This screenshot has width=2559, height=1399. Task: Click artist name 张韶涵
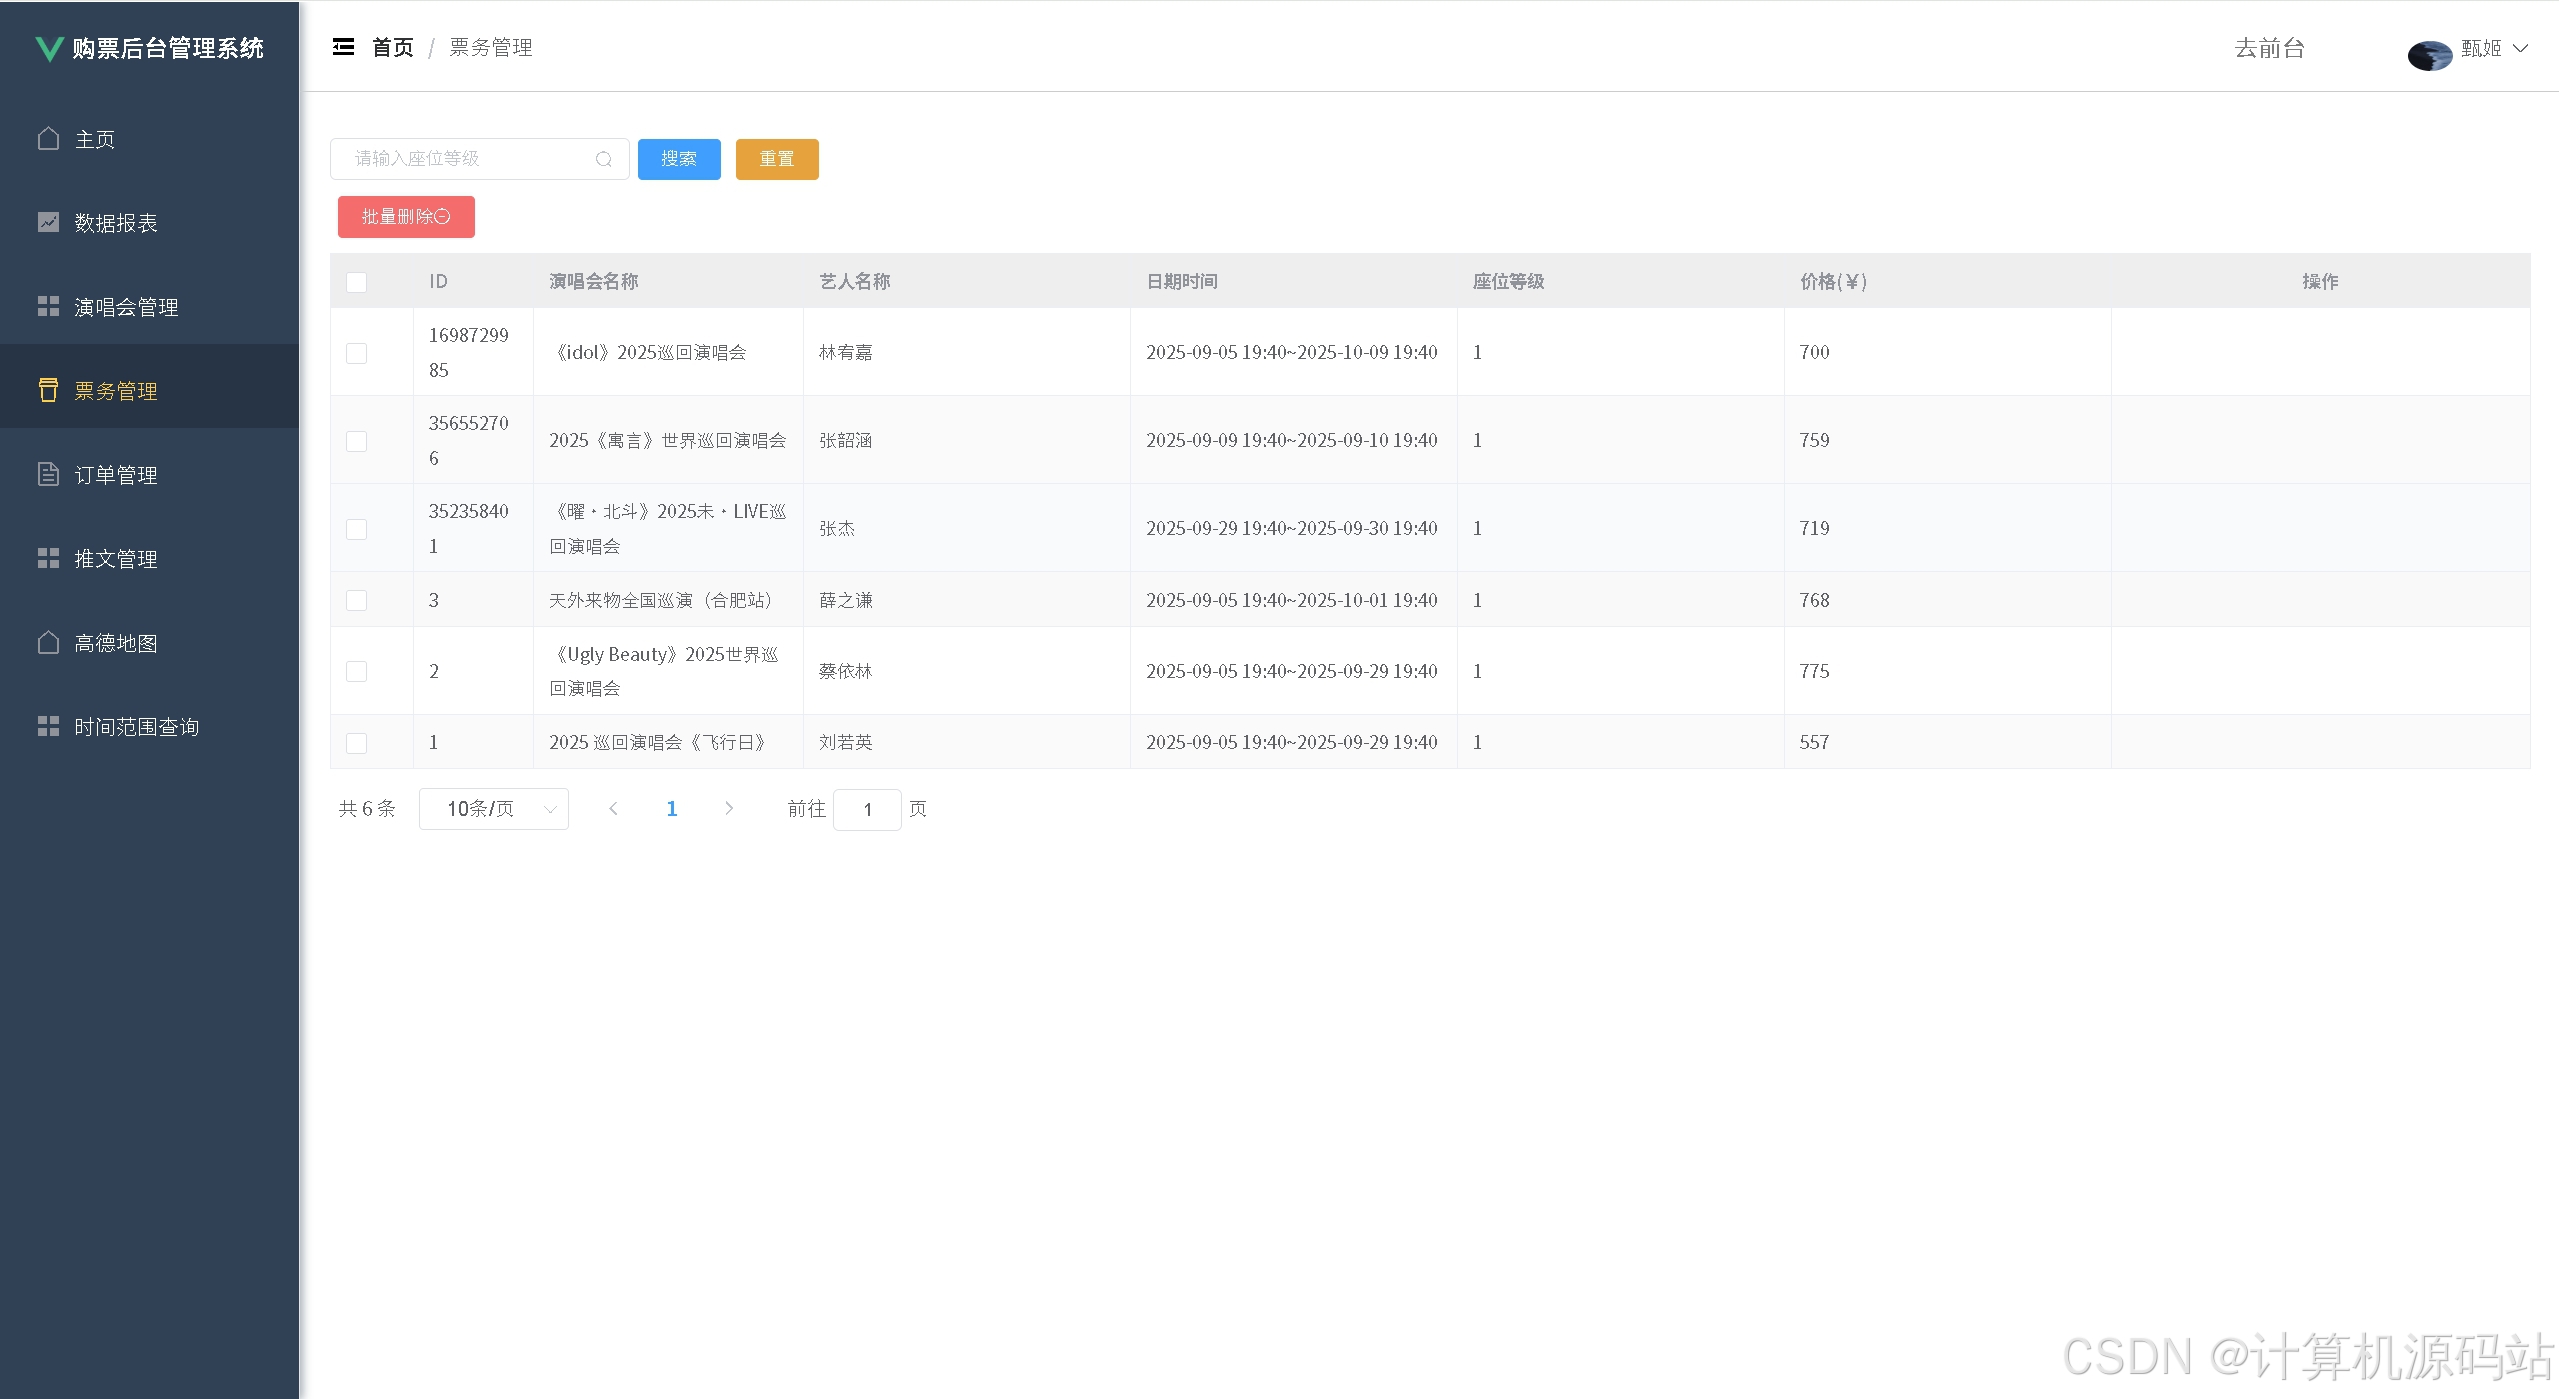click(x=846, y=440)
